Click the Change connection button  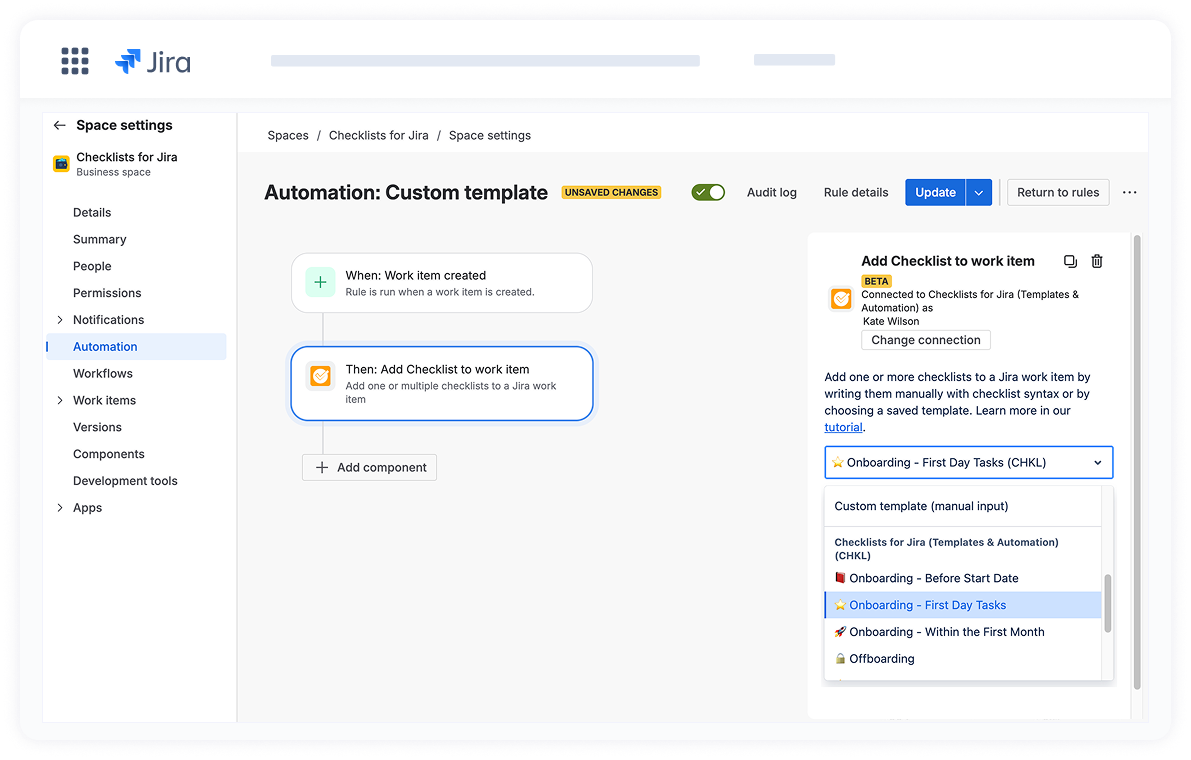[x=925, y=340]
